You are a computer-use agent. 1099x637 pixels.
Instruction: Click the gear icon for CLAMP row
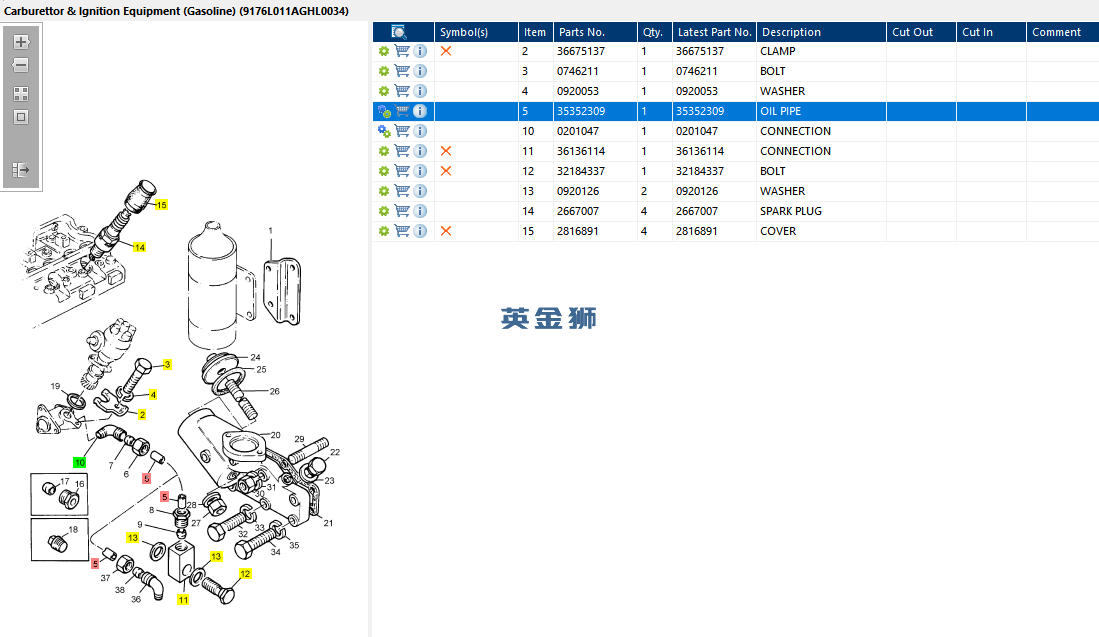point(383,51)
